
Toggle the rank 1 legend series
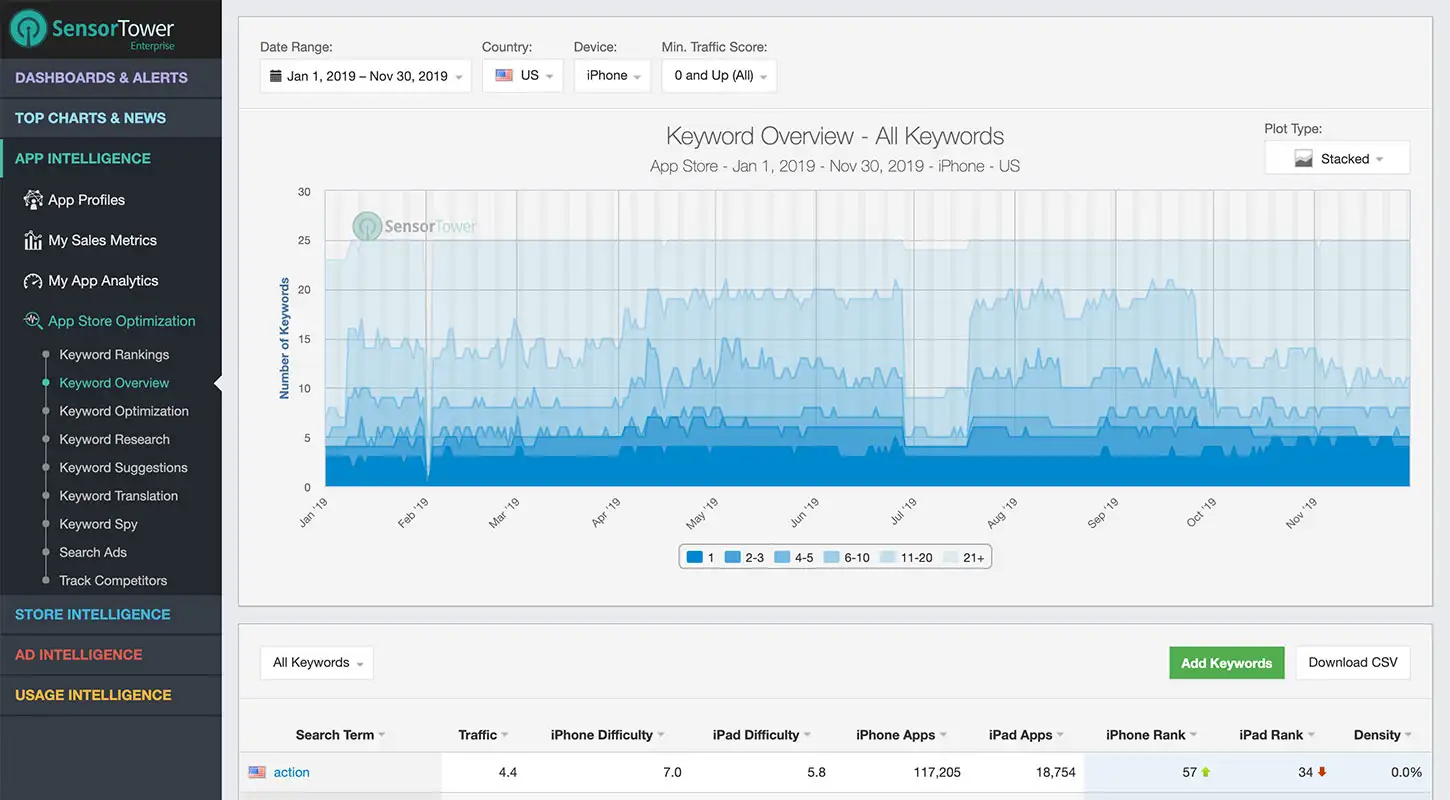[700, 558]
